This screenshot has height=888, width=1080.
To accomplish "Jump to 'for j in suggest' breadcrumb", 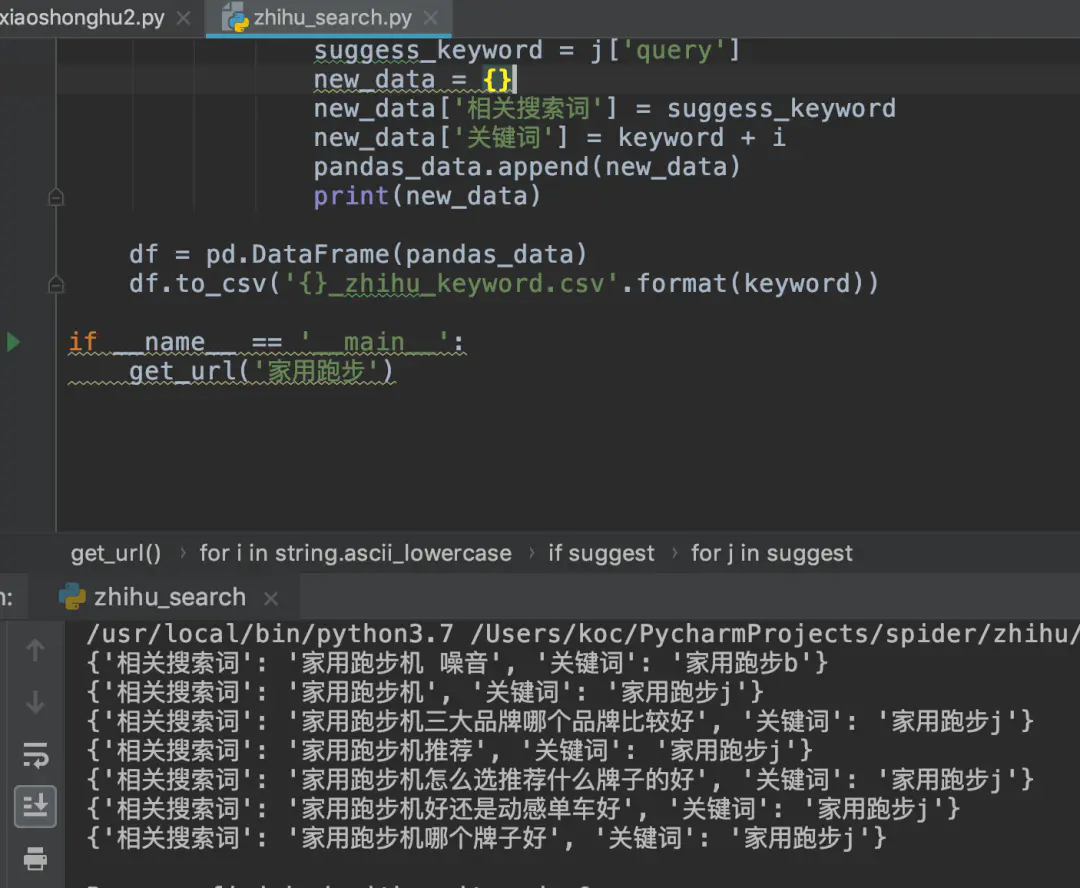I will coord(771,553).
